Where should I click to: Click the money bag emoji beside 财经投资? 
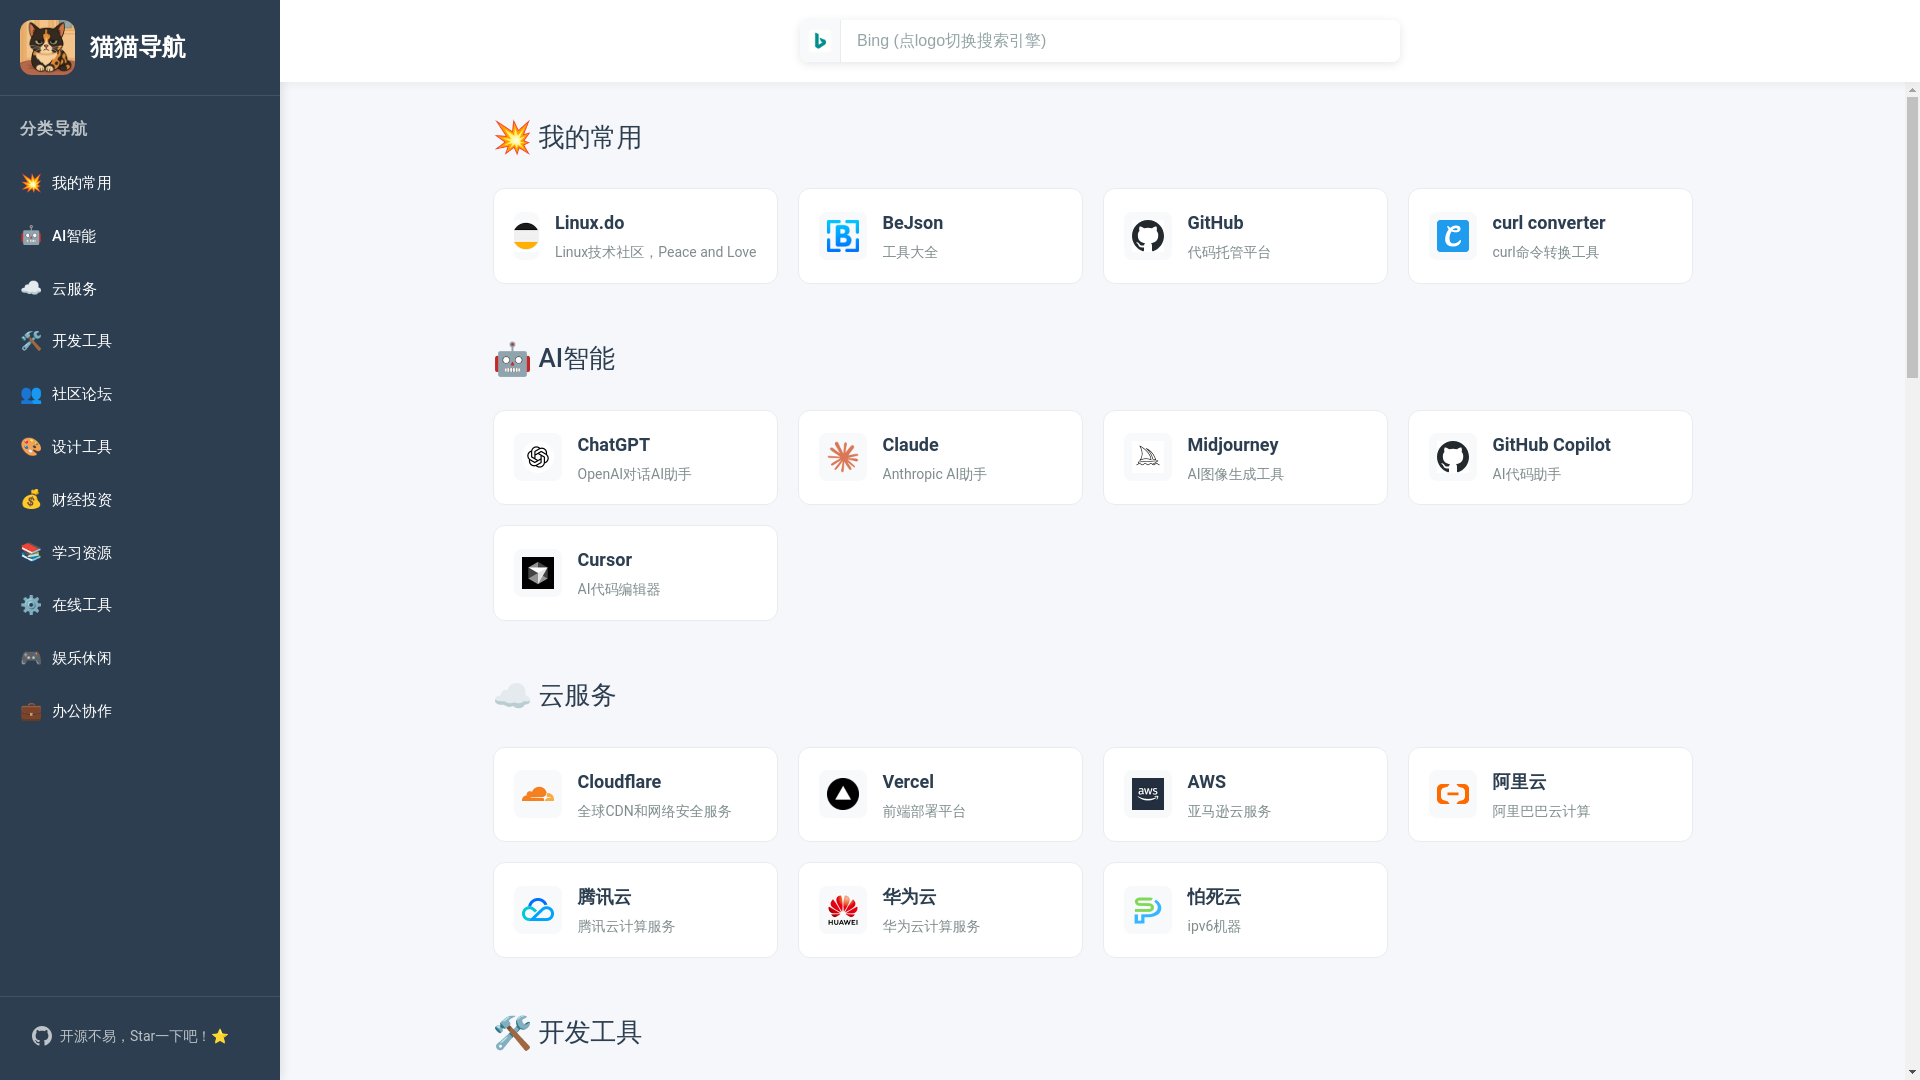click(31, 500)
